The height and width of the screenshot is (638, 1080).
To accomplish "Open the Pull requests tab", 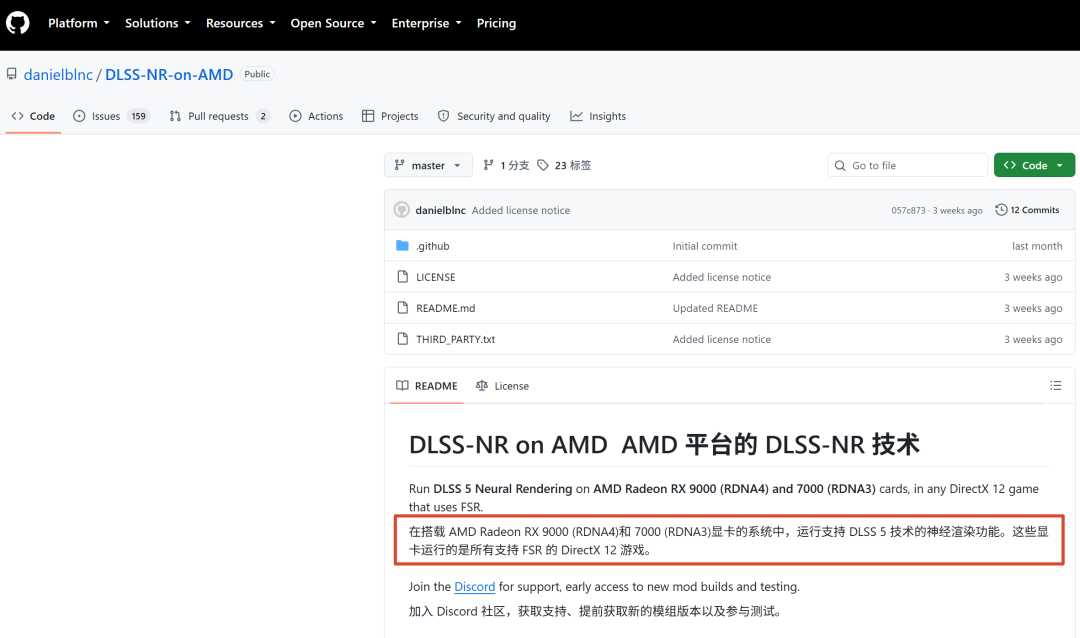I will 220,116.
